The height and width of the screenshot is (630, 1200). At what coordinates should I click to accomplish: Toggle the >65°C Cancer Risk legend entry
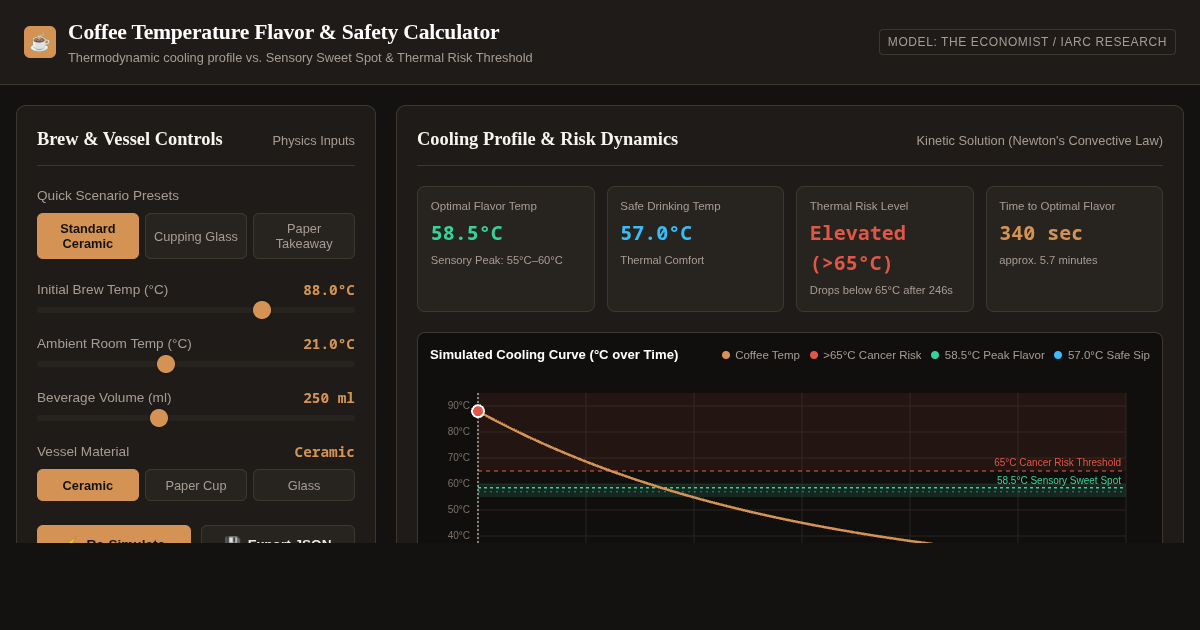(x=866, y=355)
